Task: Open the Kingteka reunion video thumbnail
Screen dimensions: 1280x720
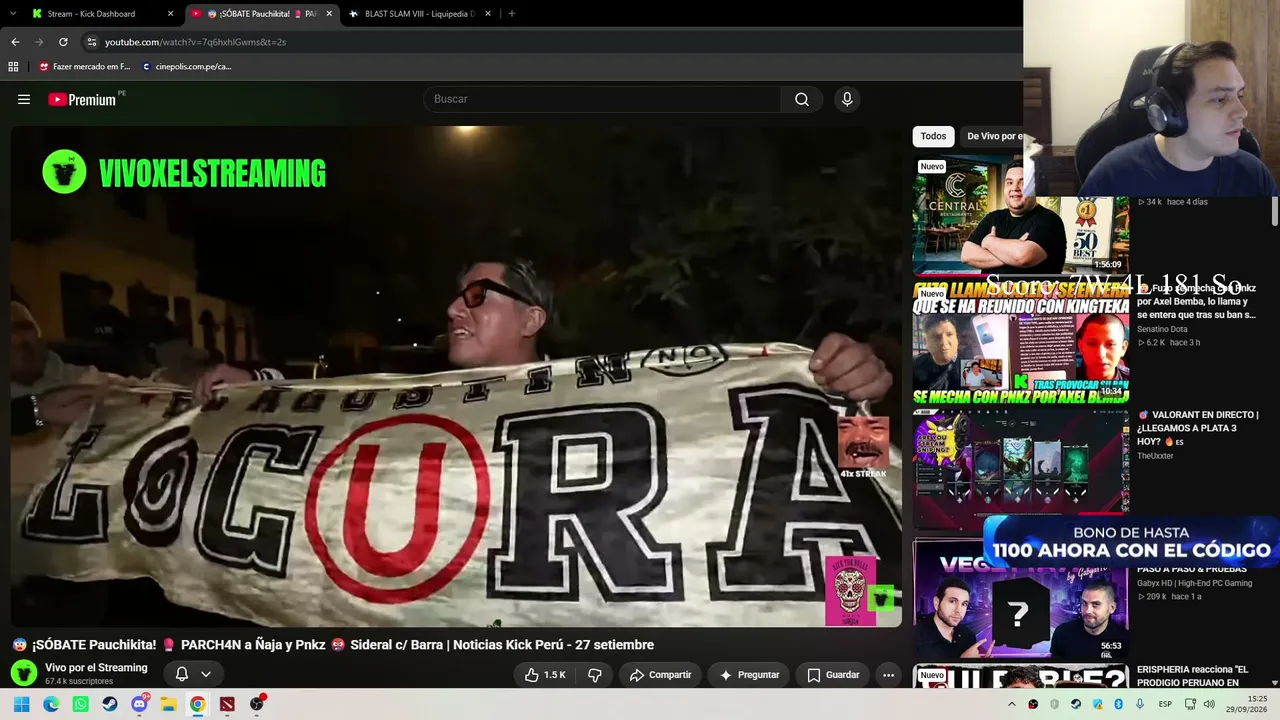Action: click(x=1021, y=342)
